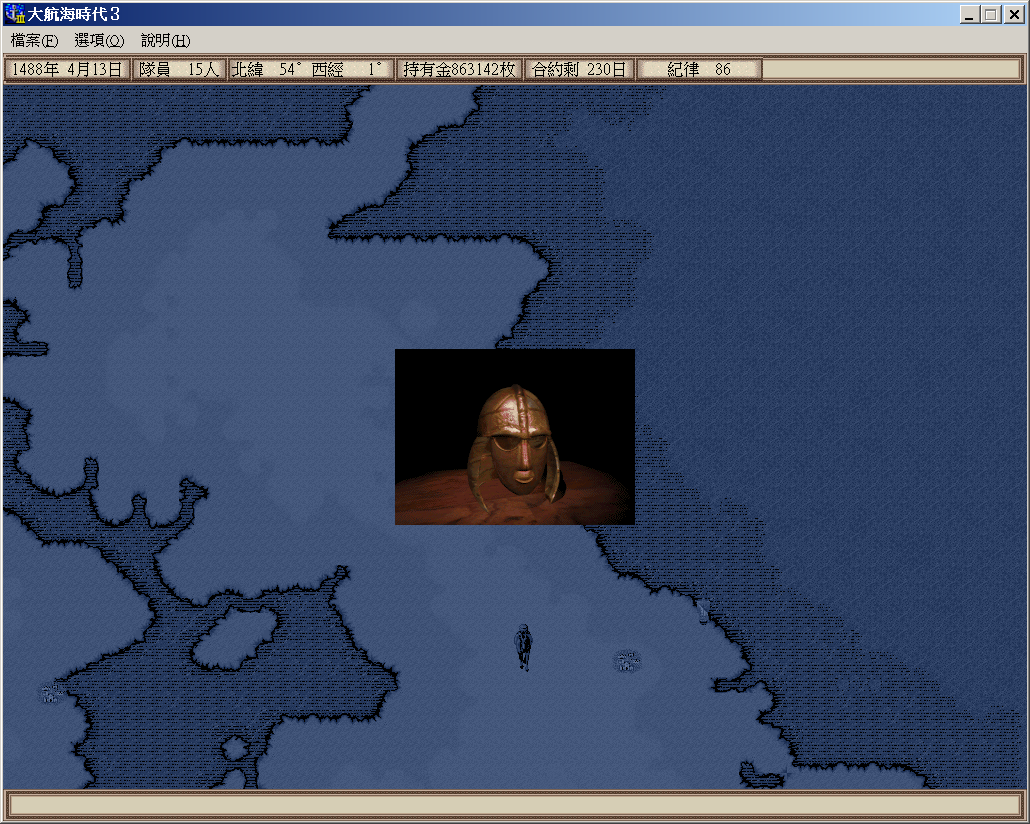This screenshot has height=824, width=1030.
Task: Click the empty message bar at the bottom
Action: (x=514, y=805)
